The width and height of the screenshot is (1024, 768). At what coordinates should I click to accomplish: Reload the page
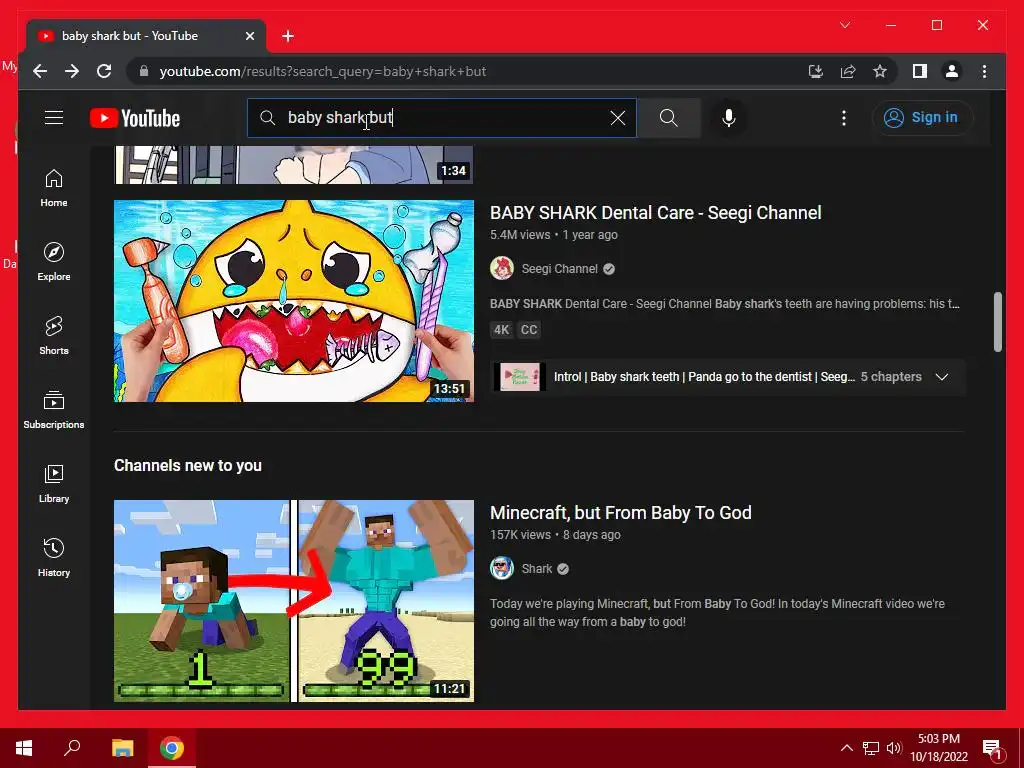tap(104, 71)
